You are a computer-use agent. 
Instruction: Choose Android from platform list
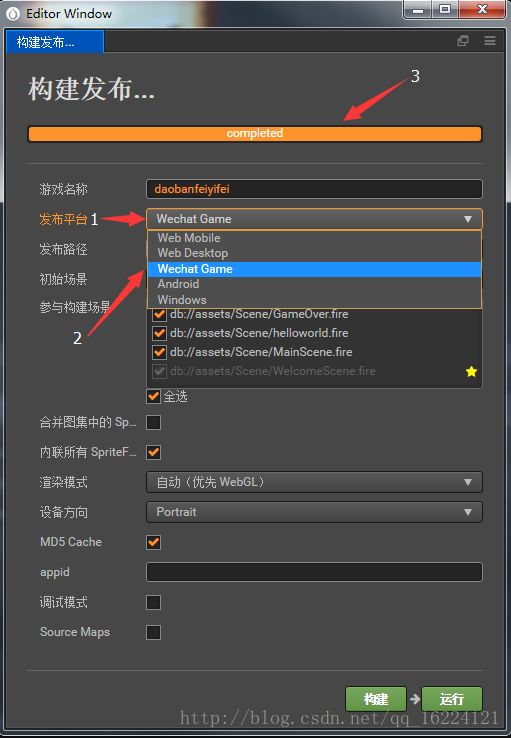pos(314,284)
